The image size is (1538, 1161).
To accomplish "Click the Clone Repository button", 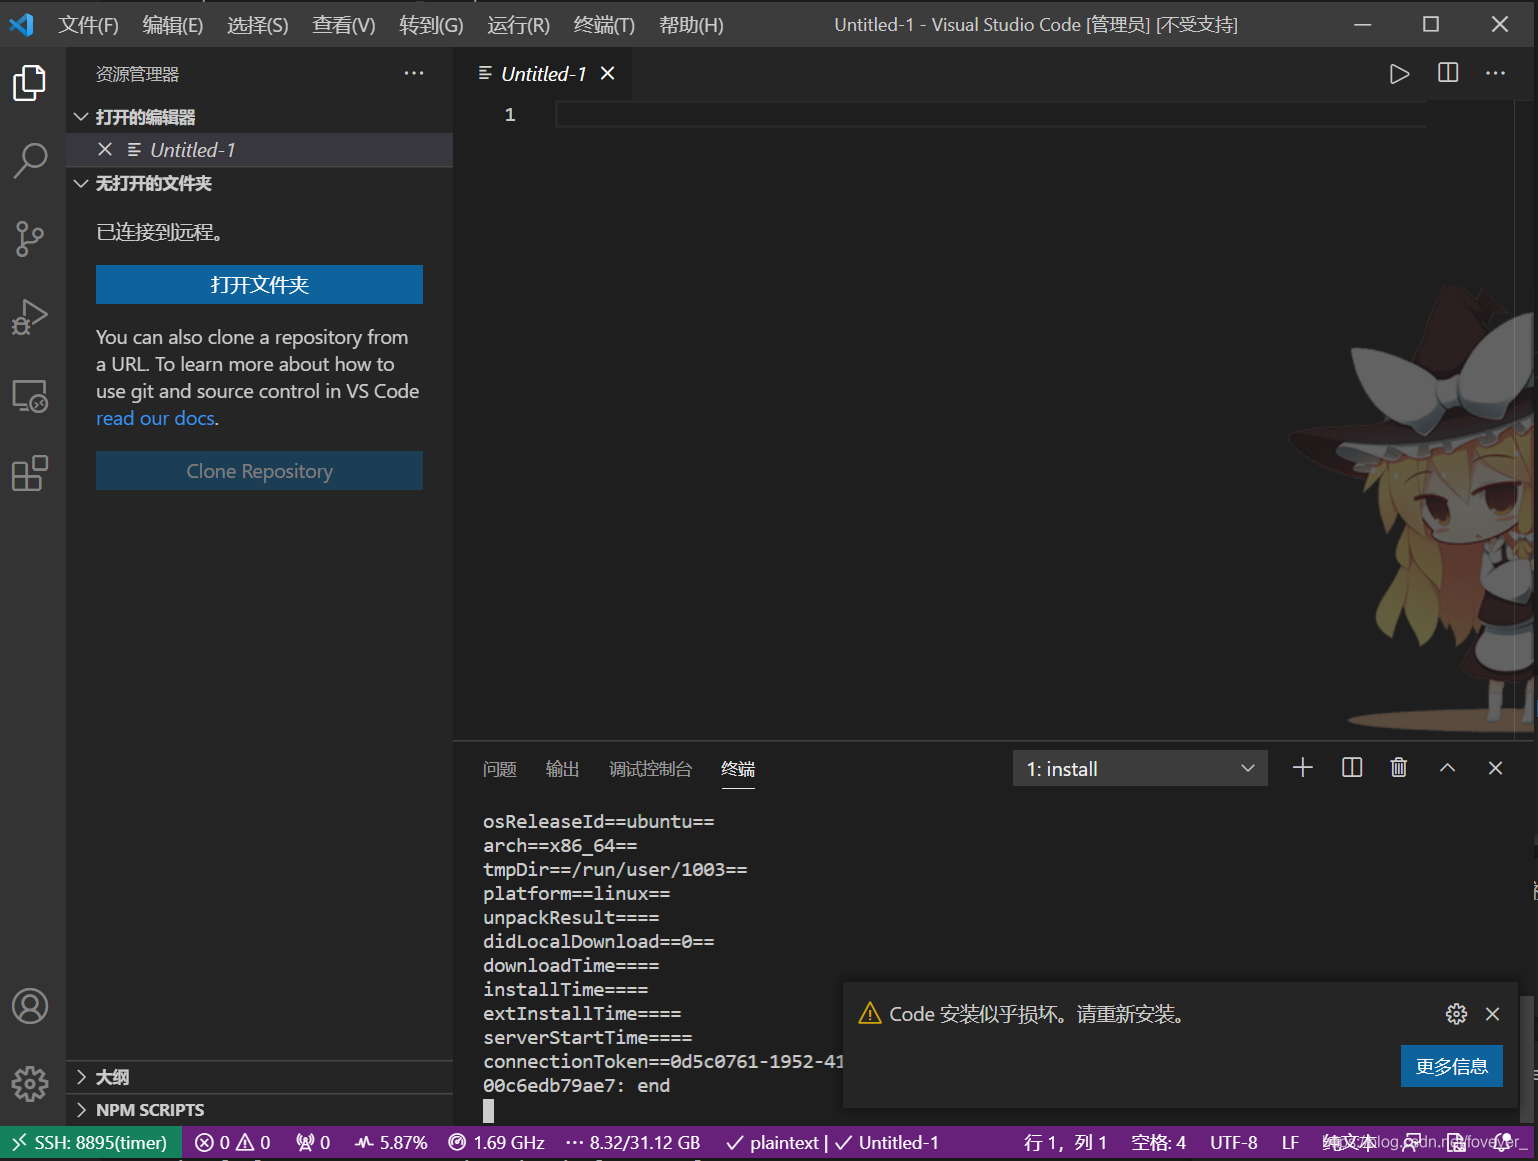I will [x=259, y=471].
